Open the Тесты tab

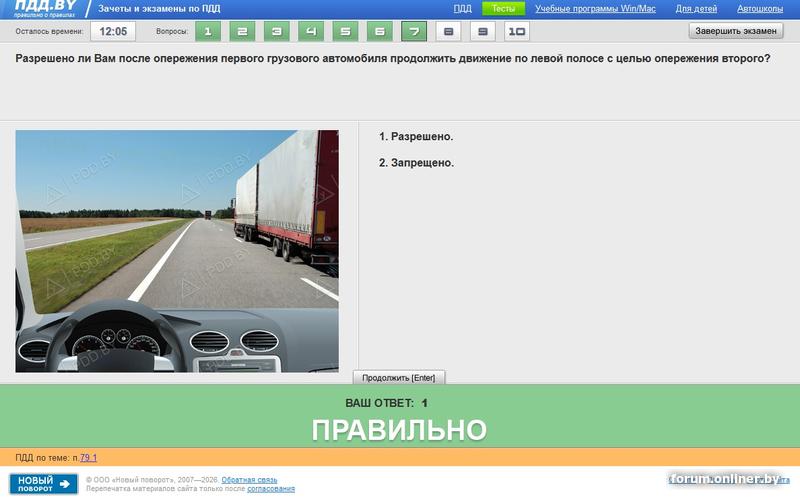[x=504, y=9]
